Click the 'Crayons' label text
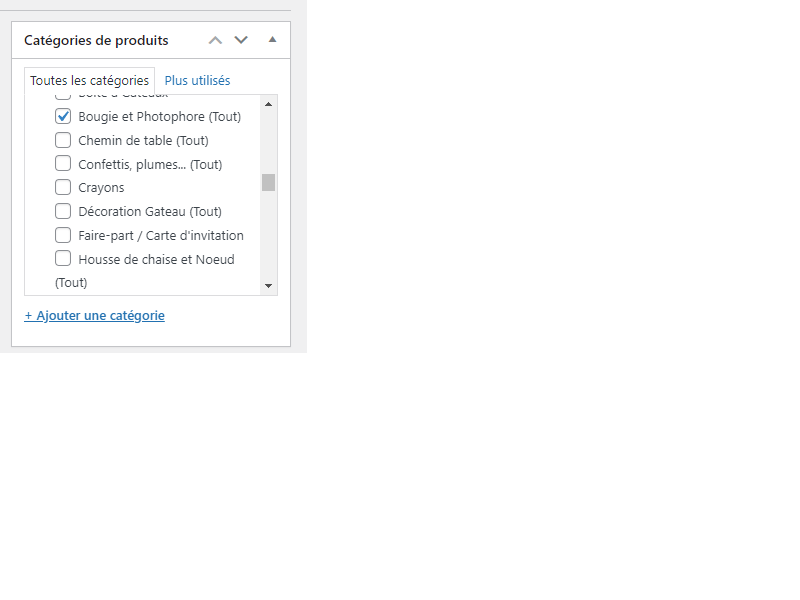 tap(101, 187)
